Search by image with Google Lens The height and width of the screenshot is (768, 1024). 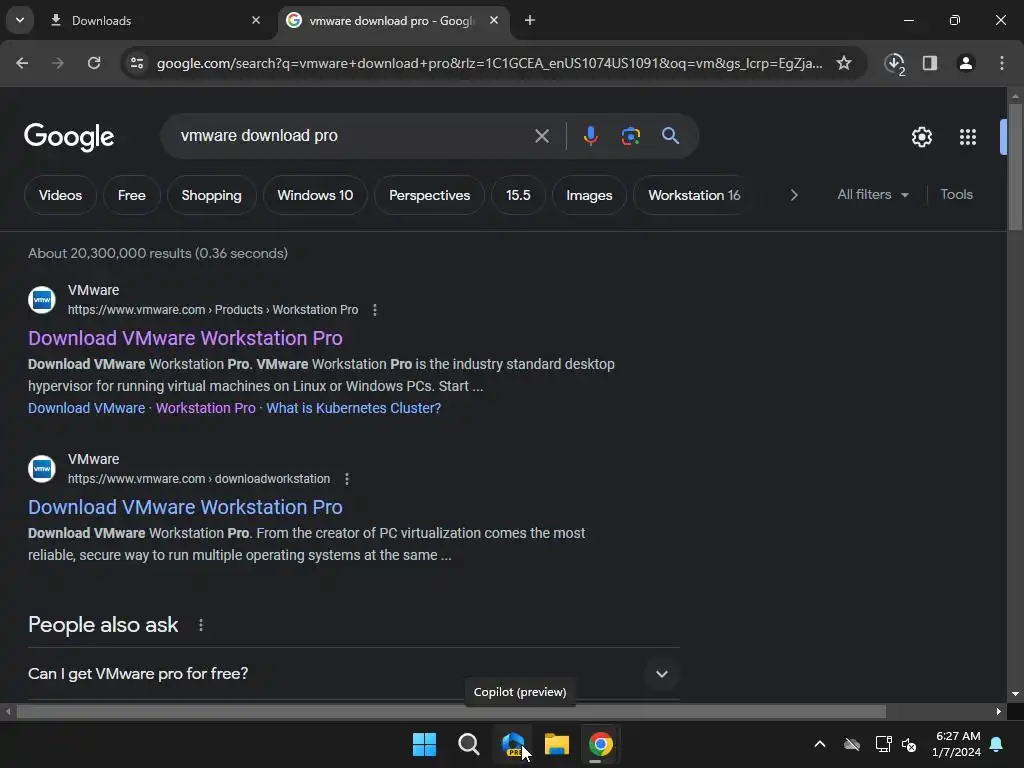[x=630, y=136]
